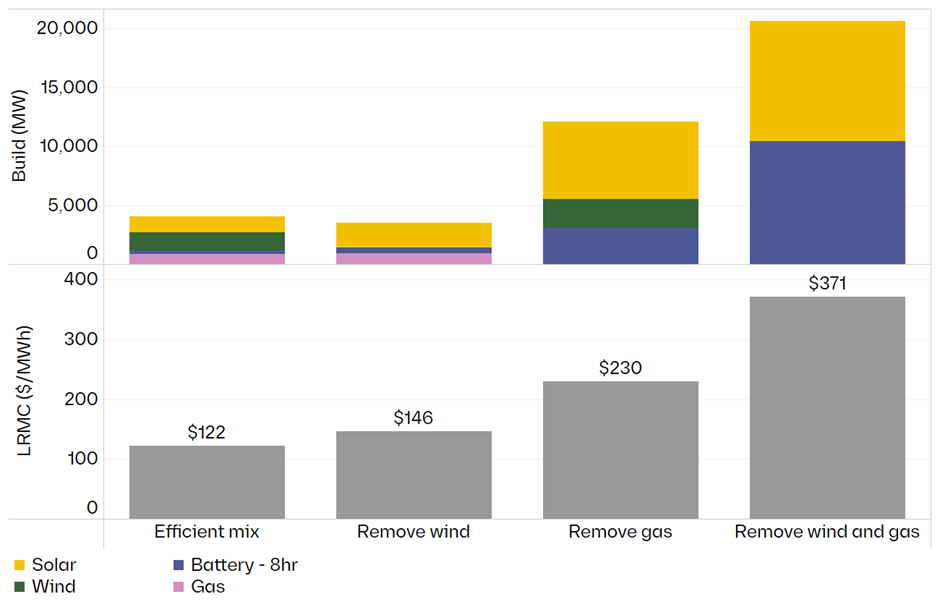The width and height of the screenshot is (940, 615).
Task: Click the Solar segment in Remove gas bar
Action: (x=620, y=160)
